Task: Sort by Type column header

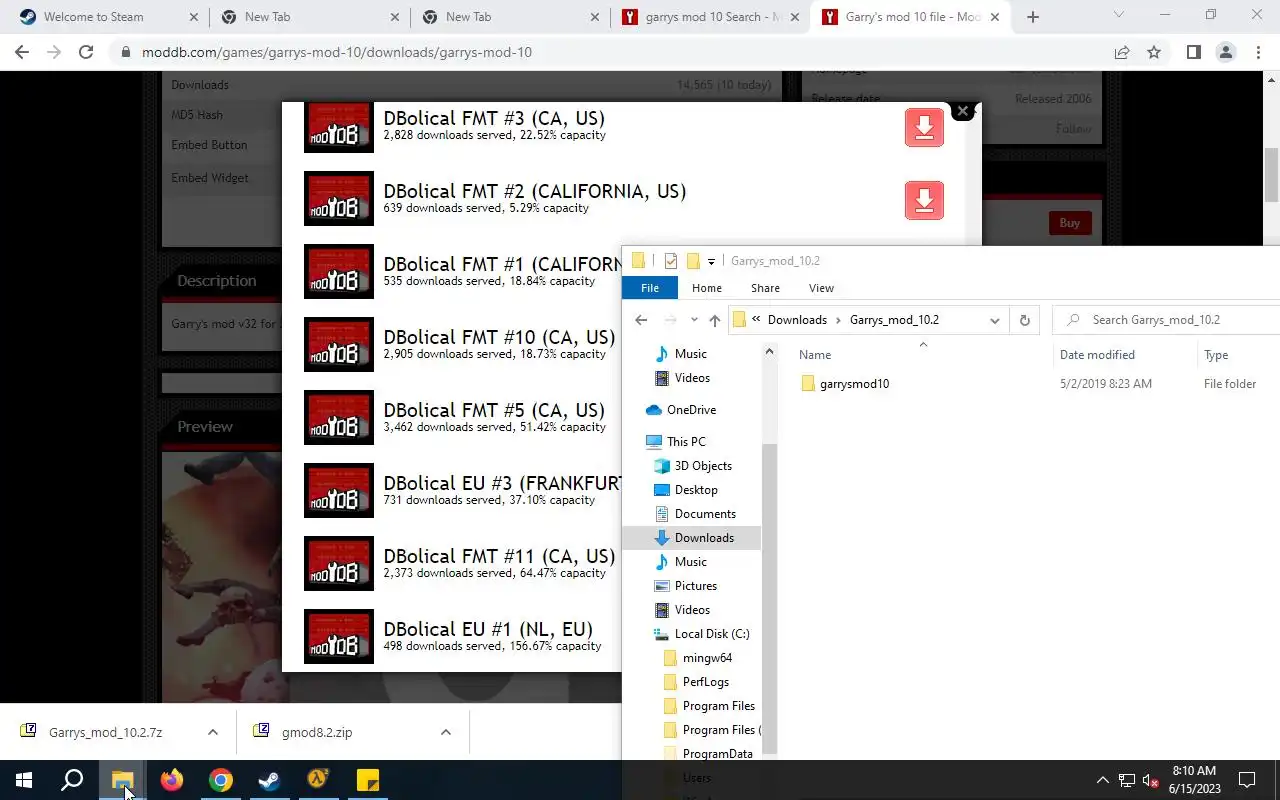Action: tap(1216, 355)
